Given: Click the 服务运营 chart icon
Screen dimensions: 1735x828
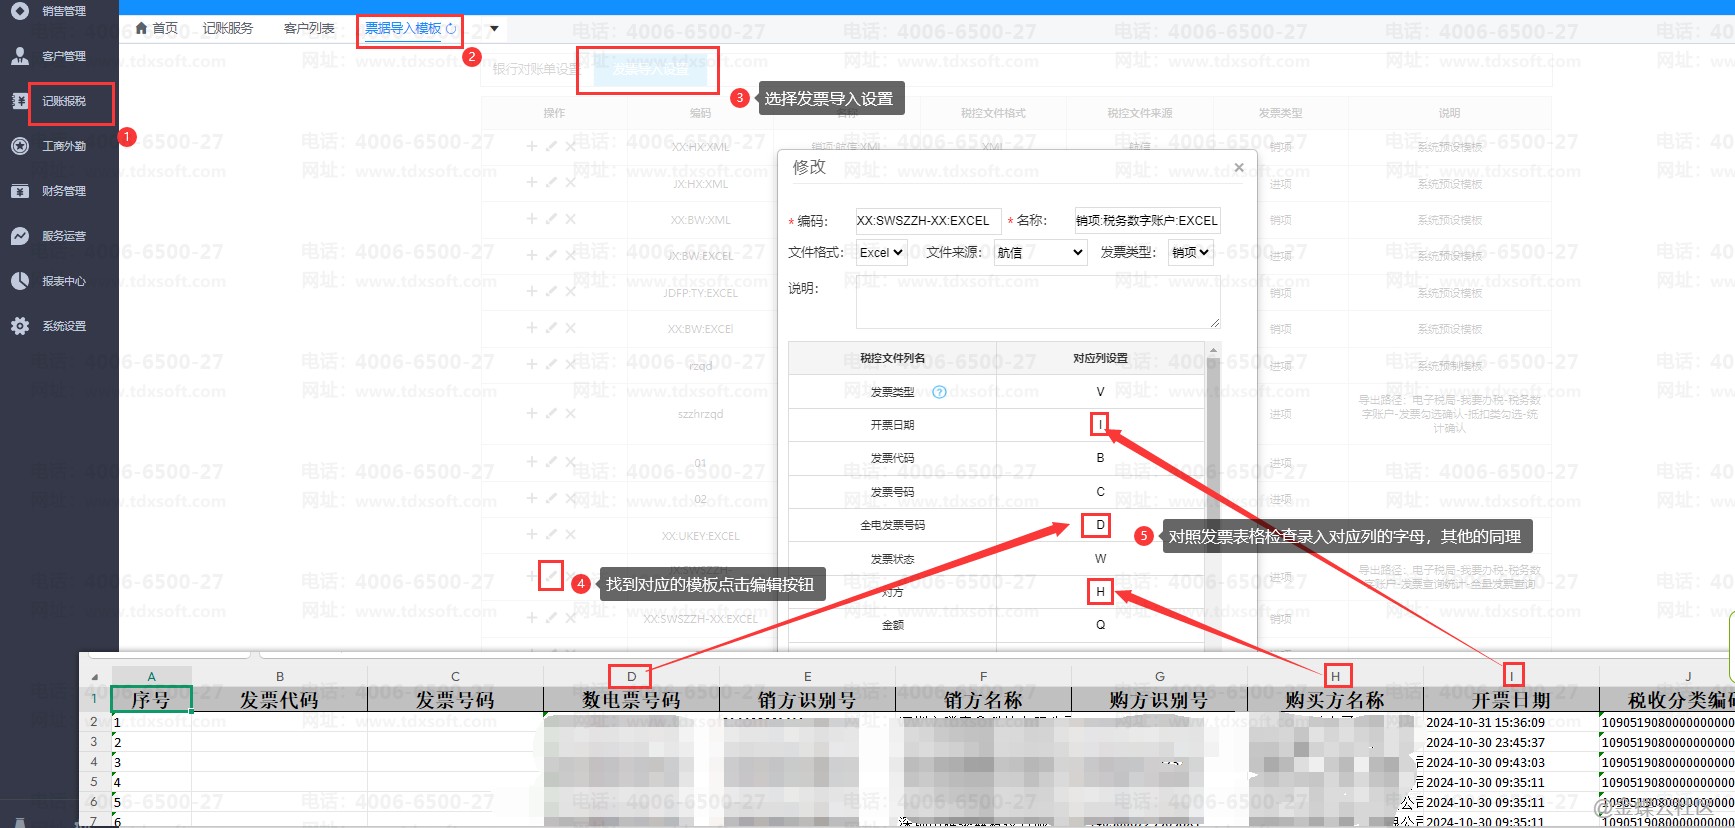Looking at the screenshot, I should point(20,236).
